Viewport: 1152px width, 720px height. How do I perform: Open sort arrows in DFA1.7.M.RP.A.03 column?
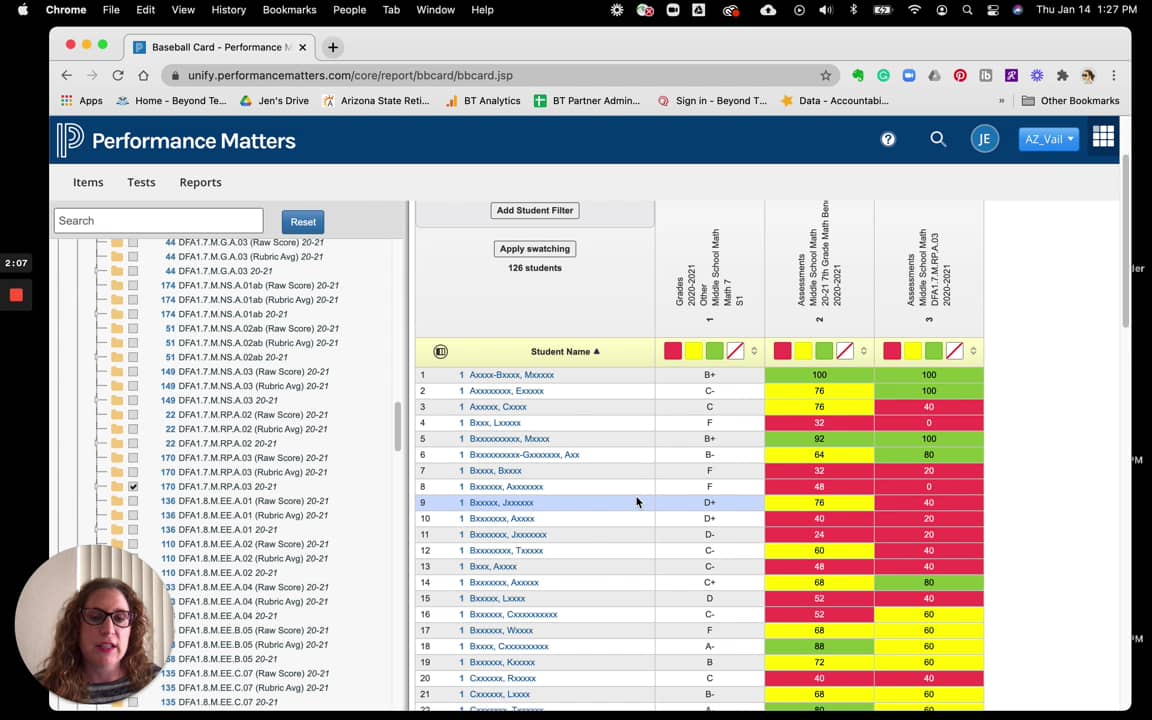point(973,351)
